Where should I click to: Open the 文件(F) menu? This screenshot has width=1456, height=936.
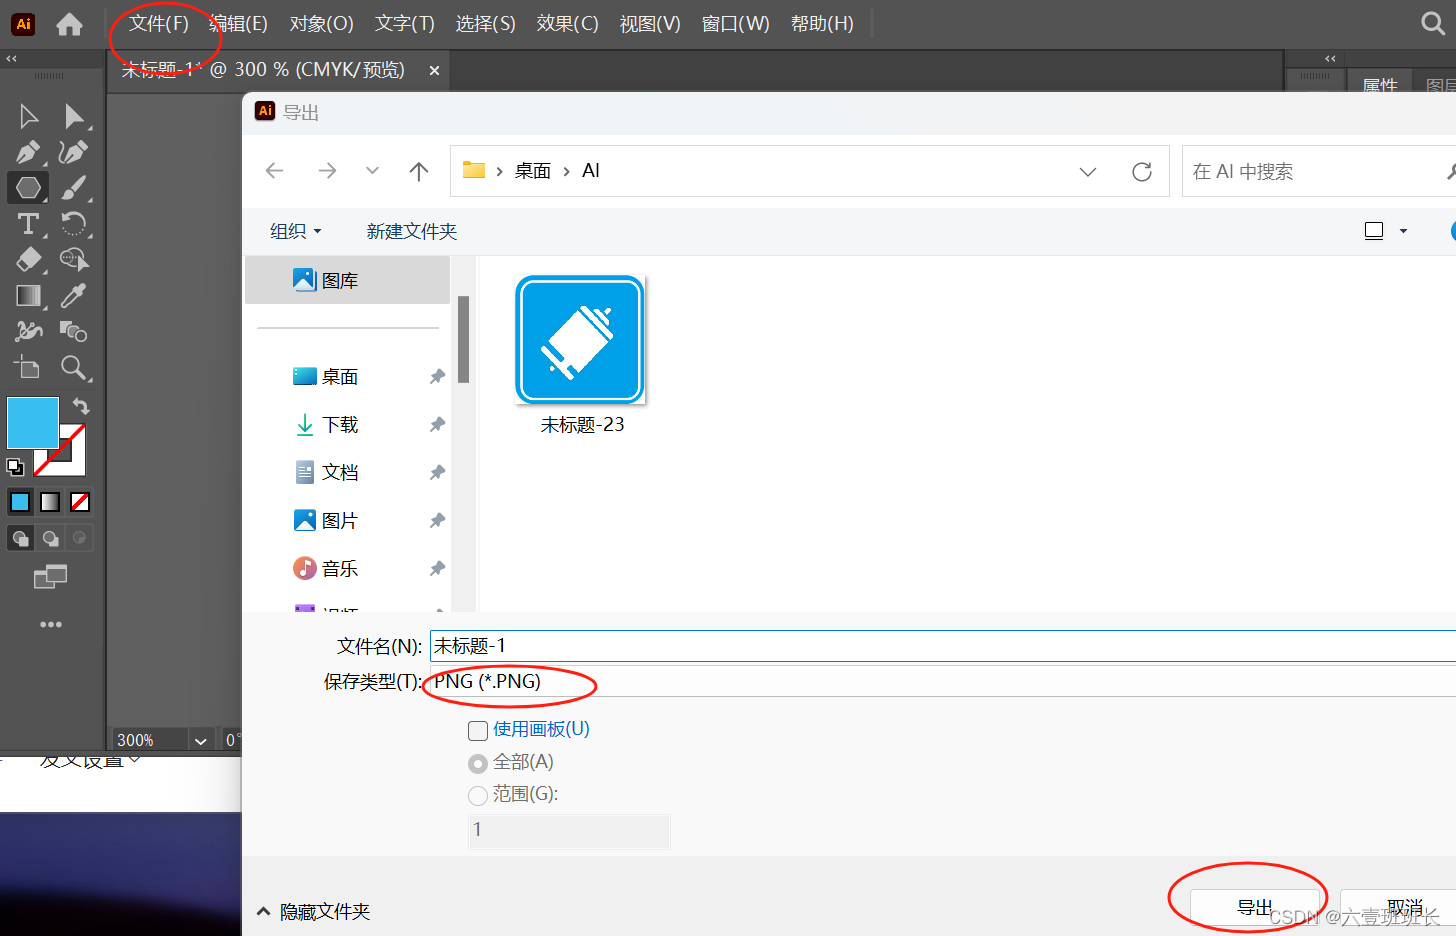click(x=160, y=23)
